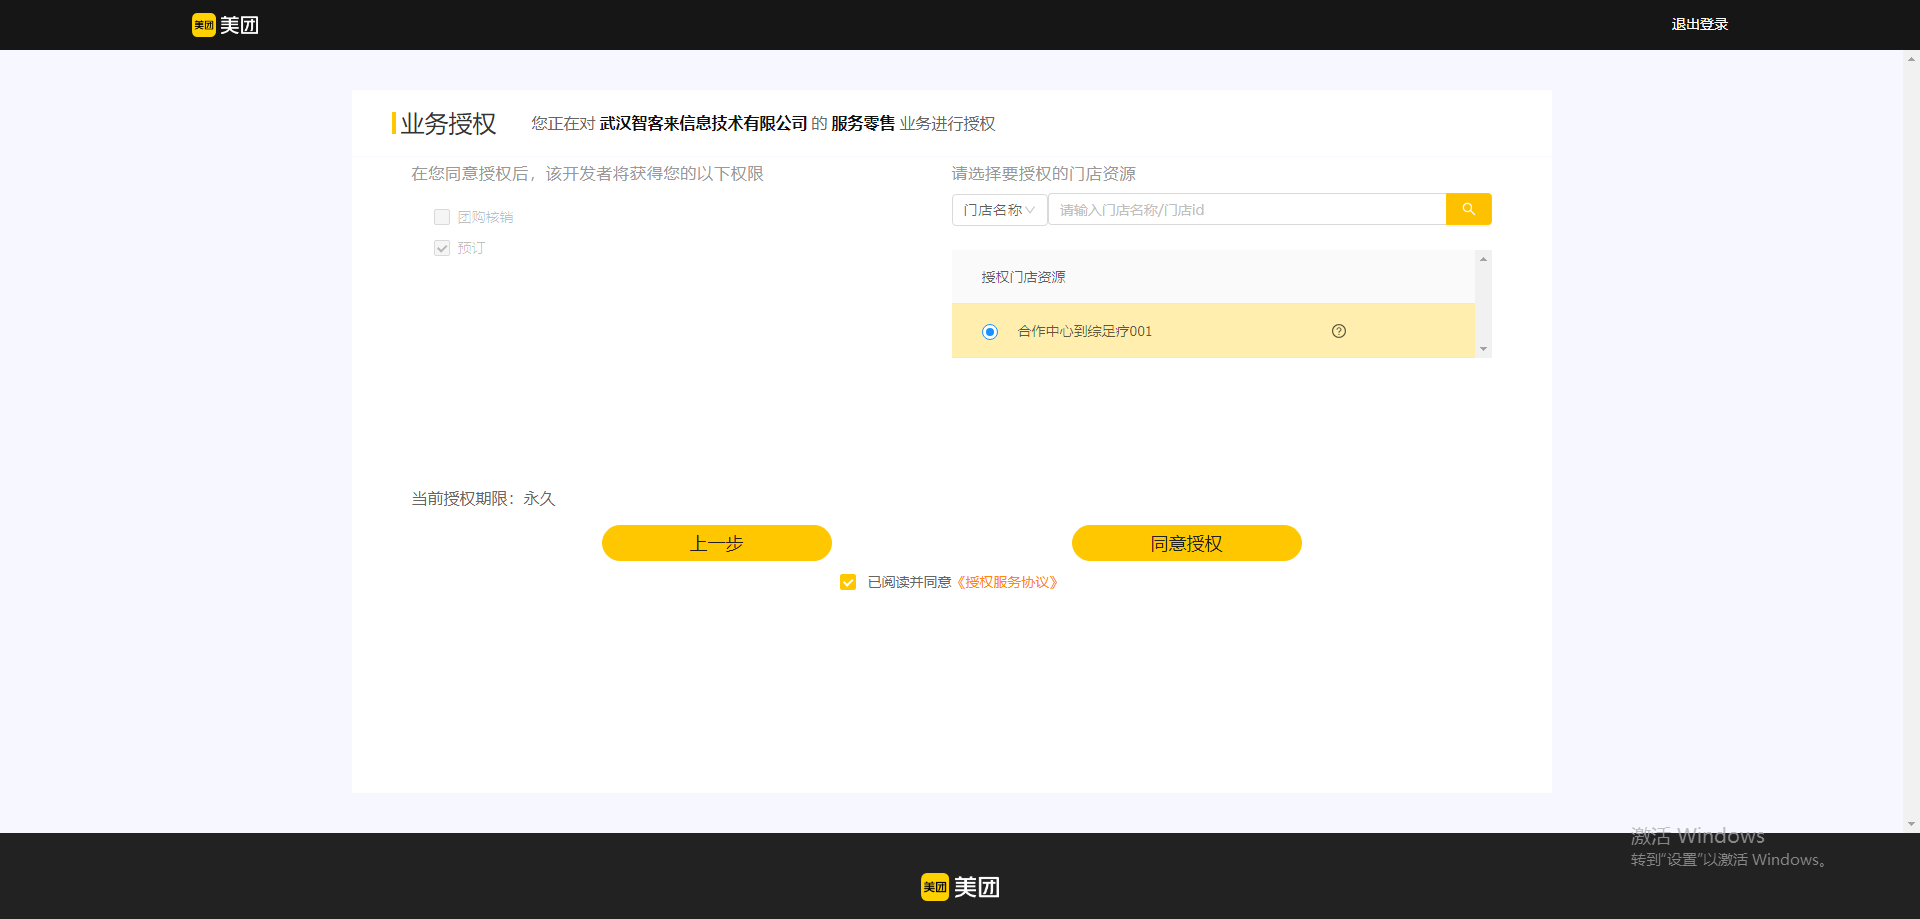
Task: Click the company name 武汉智客来信息技术有限公司
Action: [x=703, y=123]
